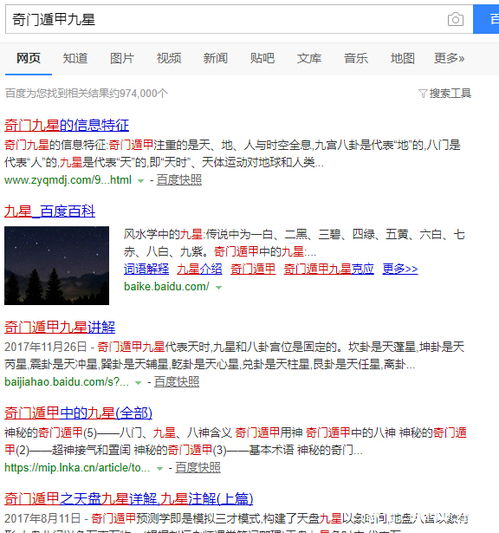The height and width of the screenshot is (533, 499).
Task: Switch to the 音乐 tab
Action: point(356,58)
